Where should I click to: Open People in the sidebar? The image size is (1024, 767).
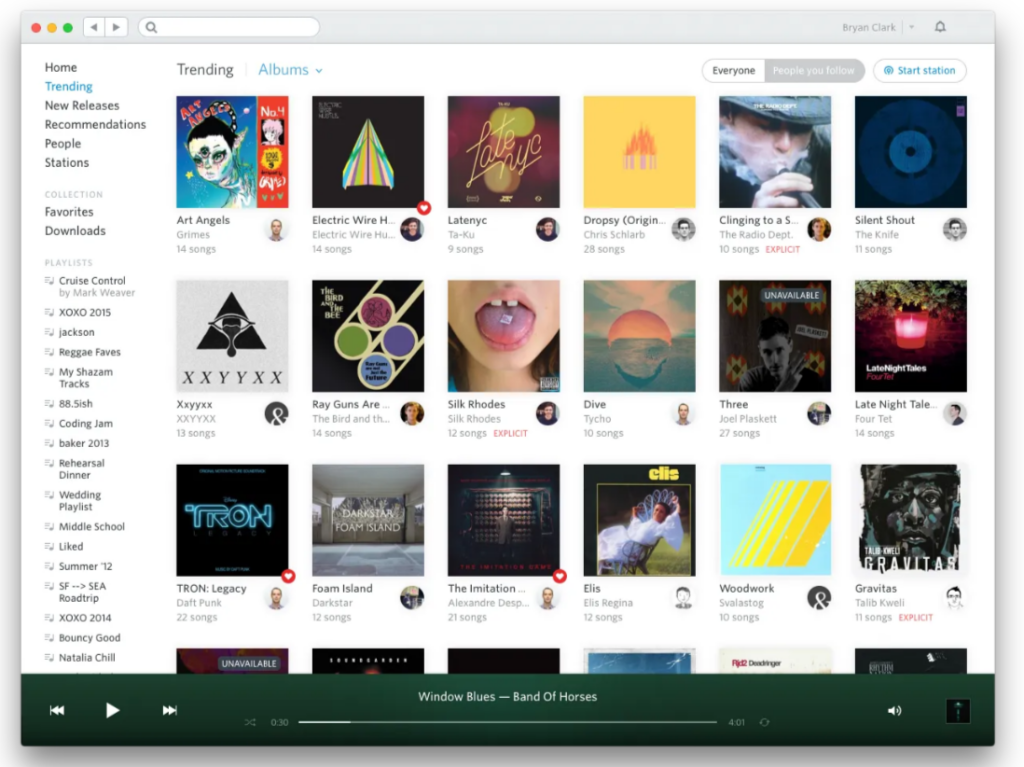(63, 144)
